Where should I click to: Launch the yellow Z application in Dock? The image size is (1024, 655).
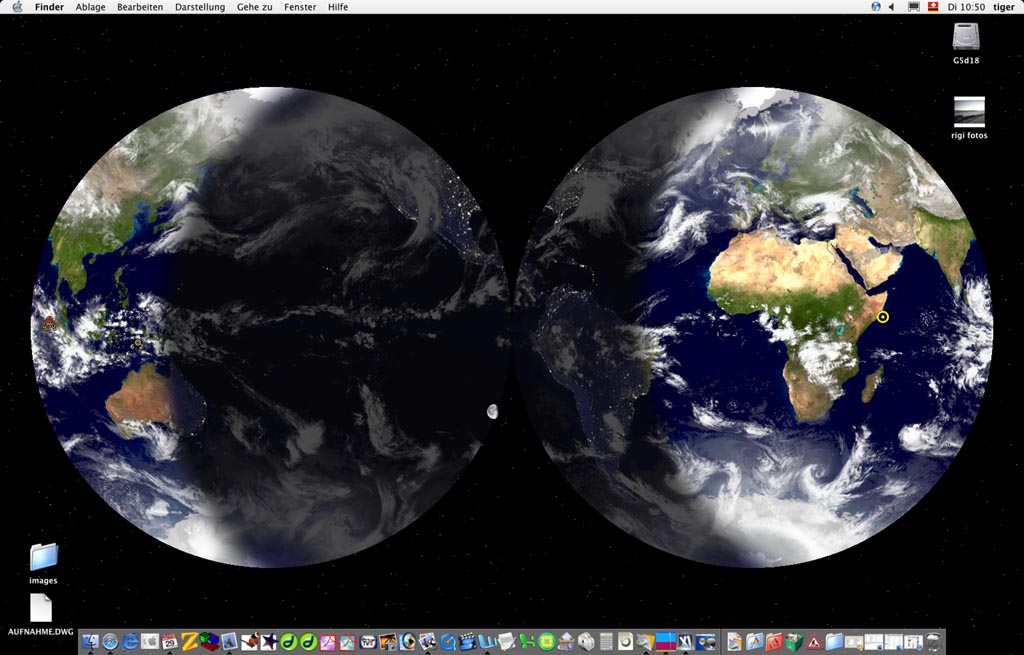tap(189, 641)
